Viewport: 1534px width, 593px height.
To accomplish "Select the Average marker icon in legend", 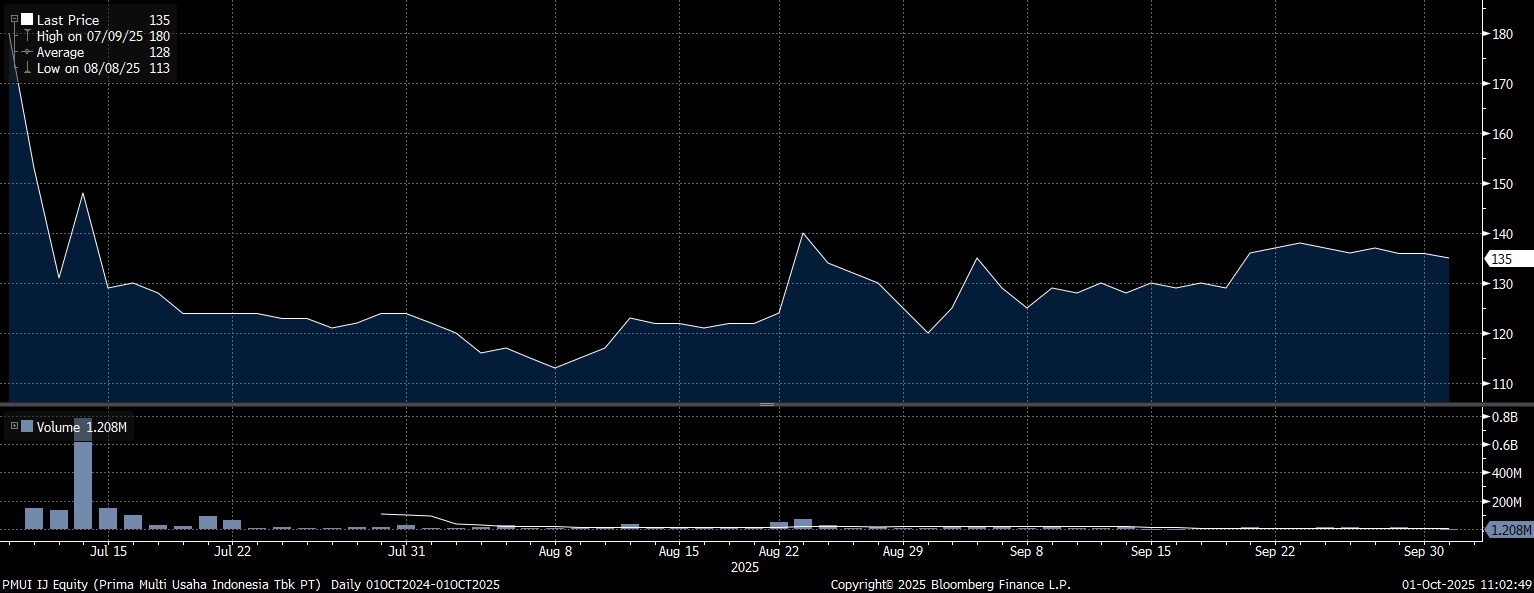I will coord(26,52).
